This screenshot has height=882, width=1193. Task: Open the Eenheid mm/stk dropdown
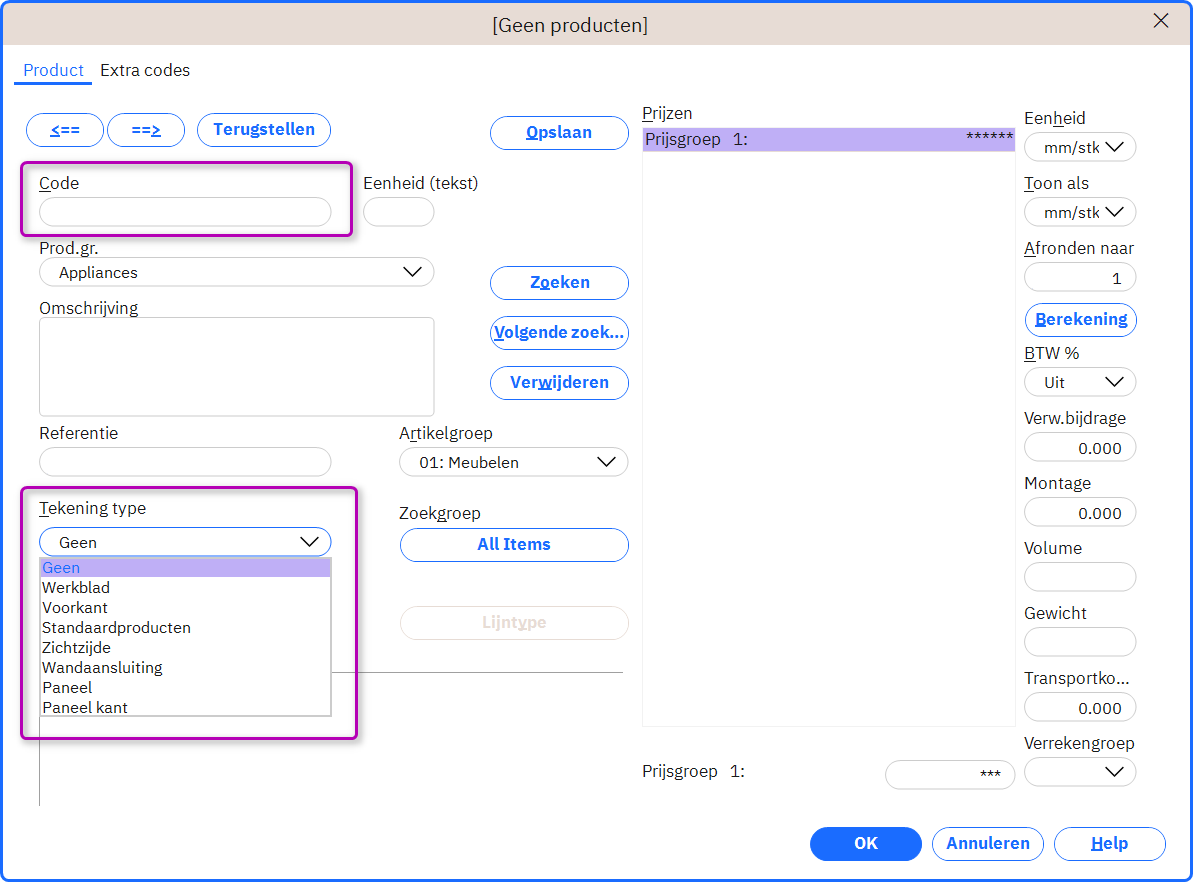pos(1080,147)
